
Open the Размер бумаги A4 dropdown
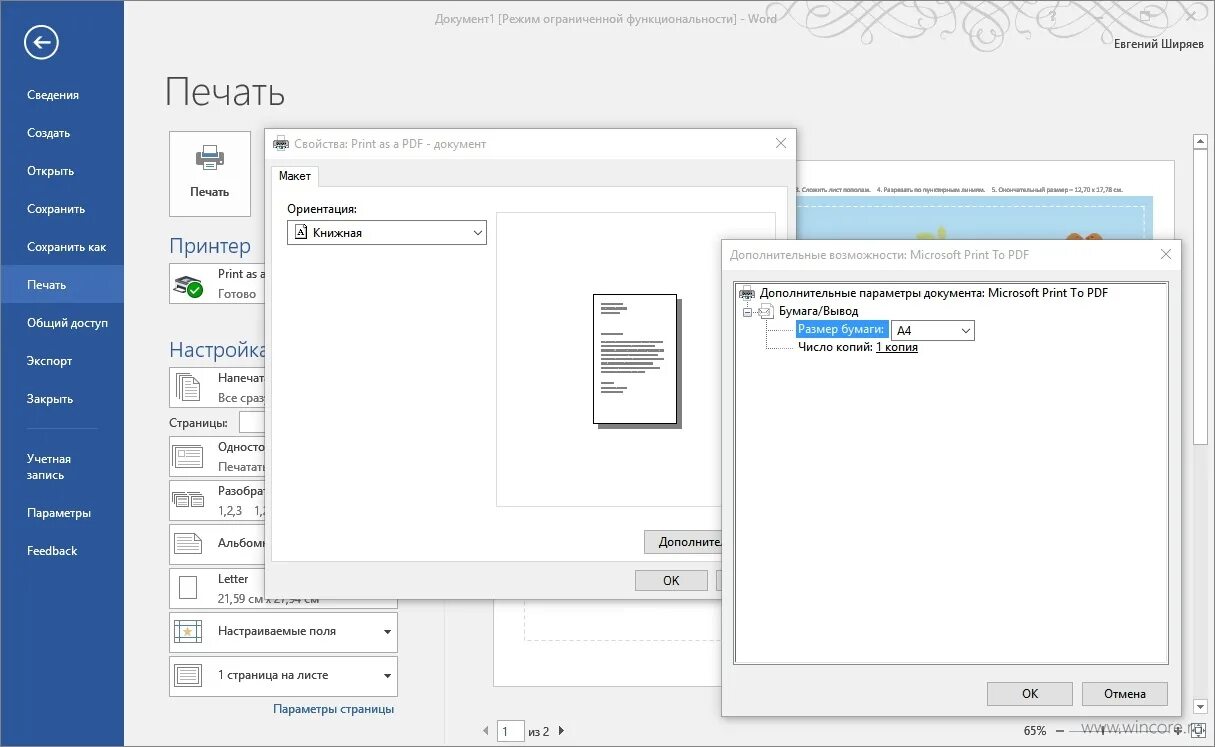click(933, 330)
